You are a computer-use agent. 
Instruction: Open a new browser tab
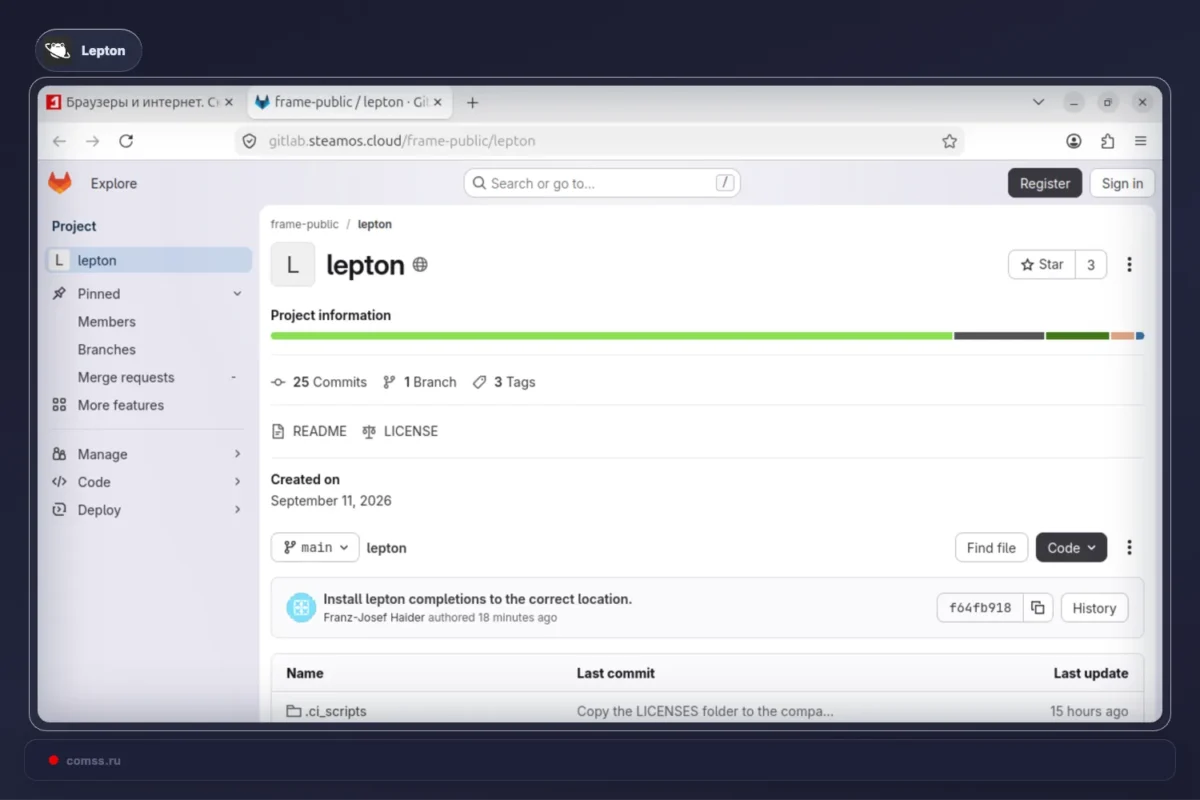(x=473, y=102)
